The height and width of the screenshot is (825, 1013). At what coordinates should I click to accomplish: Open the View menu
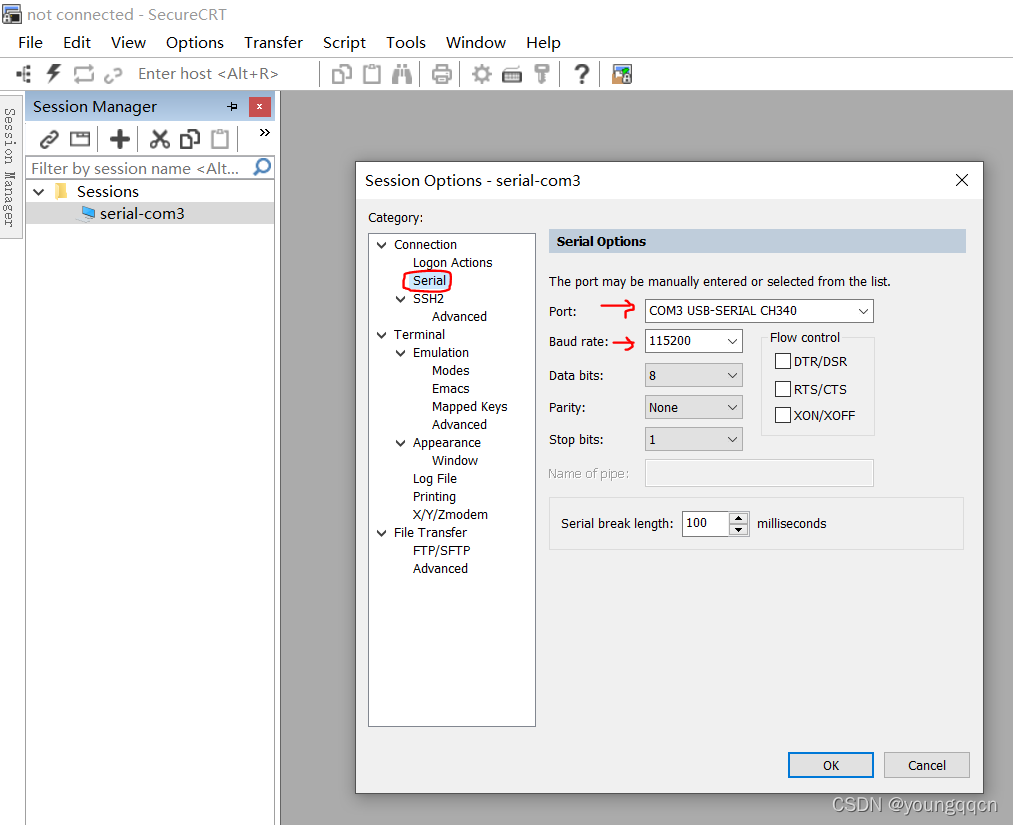tap(128, 43)
